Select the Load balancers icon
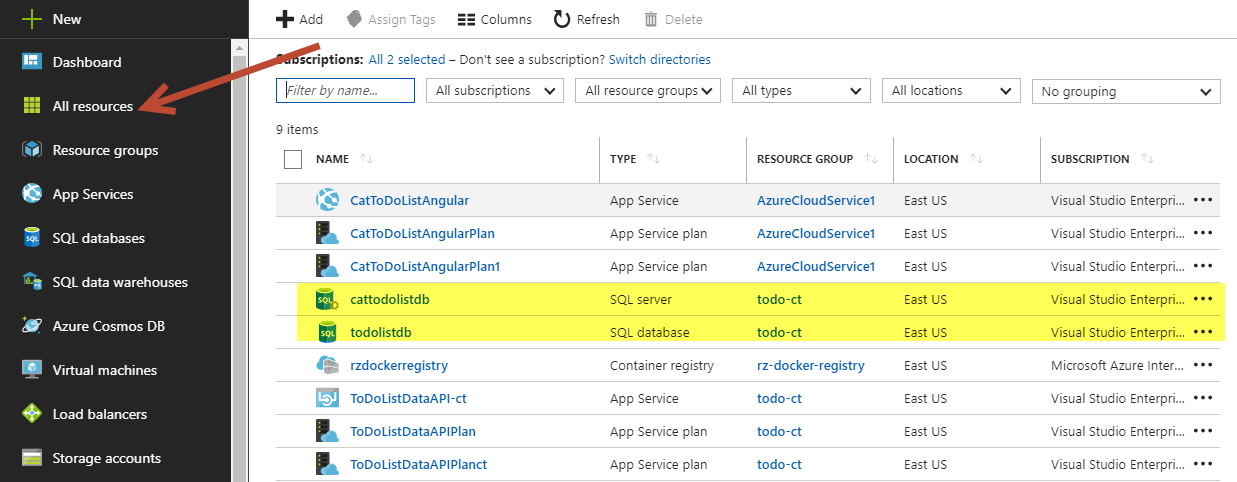This screenshot has height=482, width=1237. pyautogui.click(x=34, y=414)
